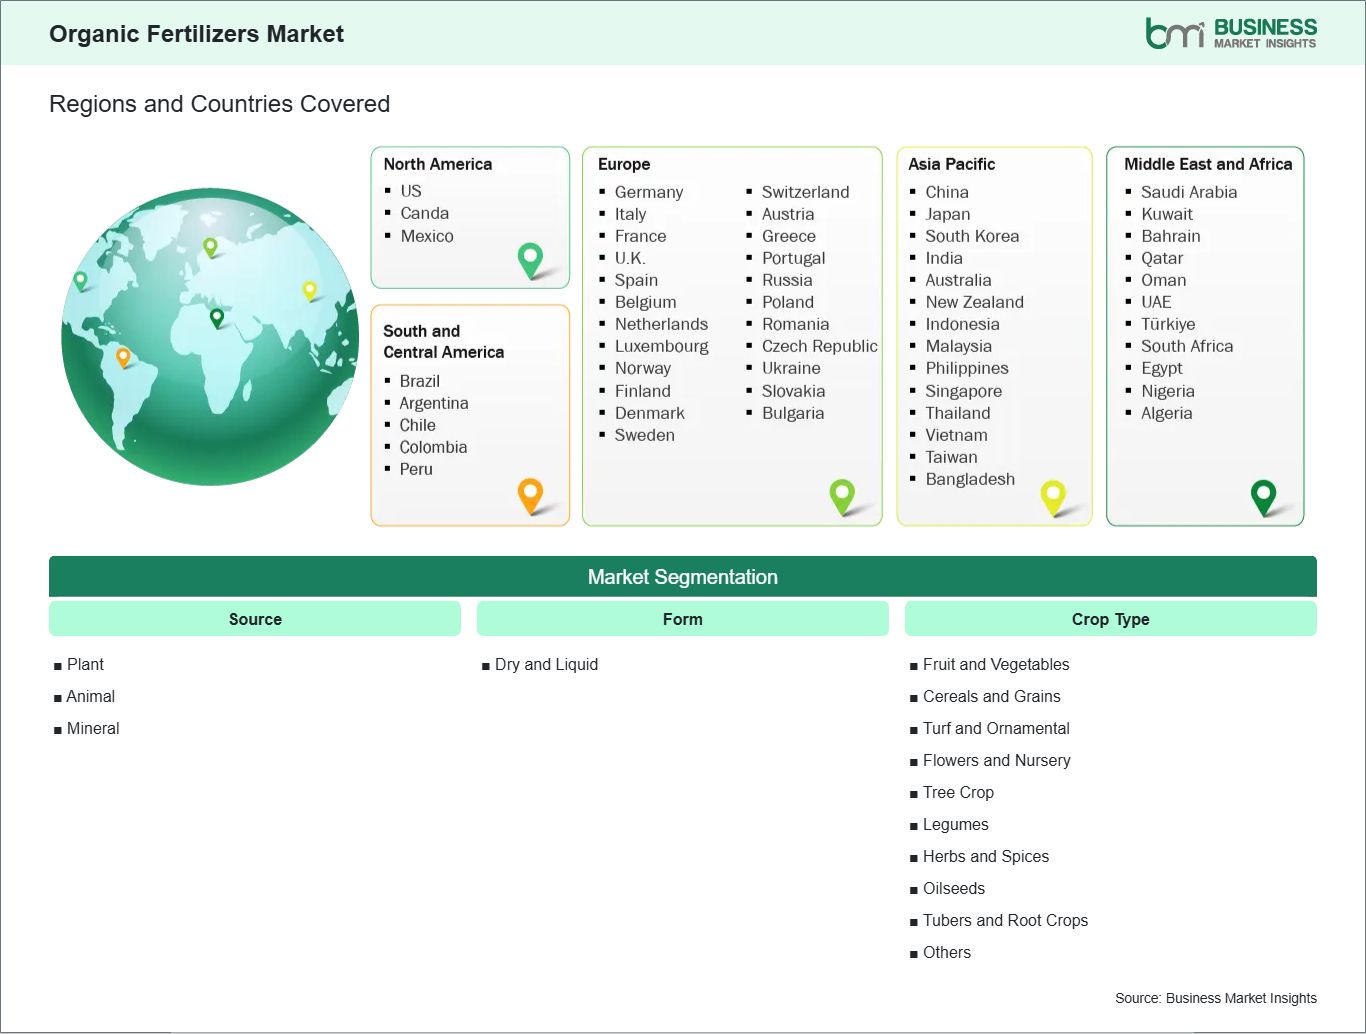Click the Dry and Liquid form item
The width and height of the screenshot is (1366, 1034).
coord(546,664)
